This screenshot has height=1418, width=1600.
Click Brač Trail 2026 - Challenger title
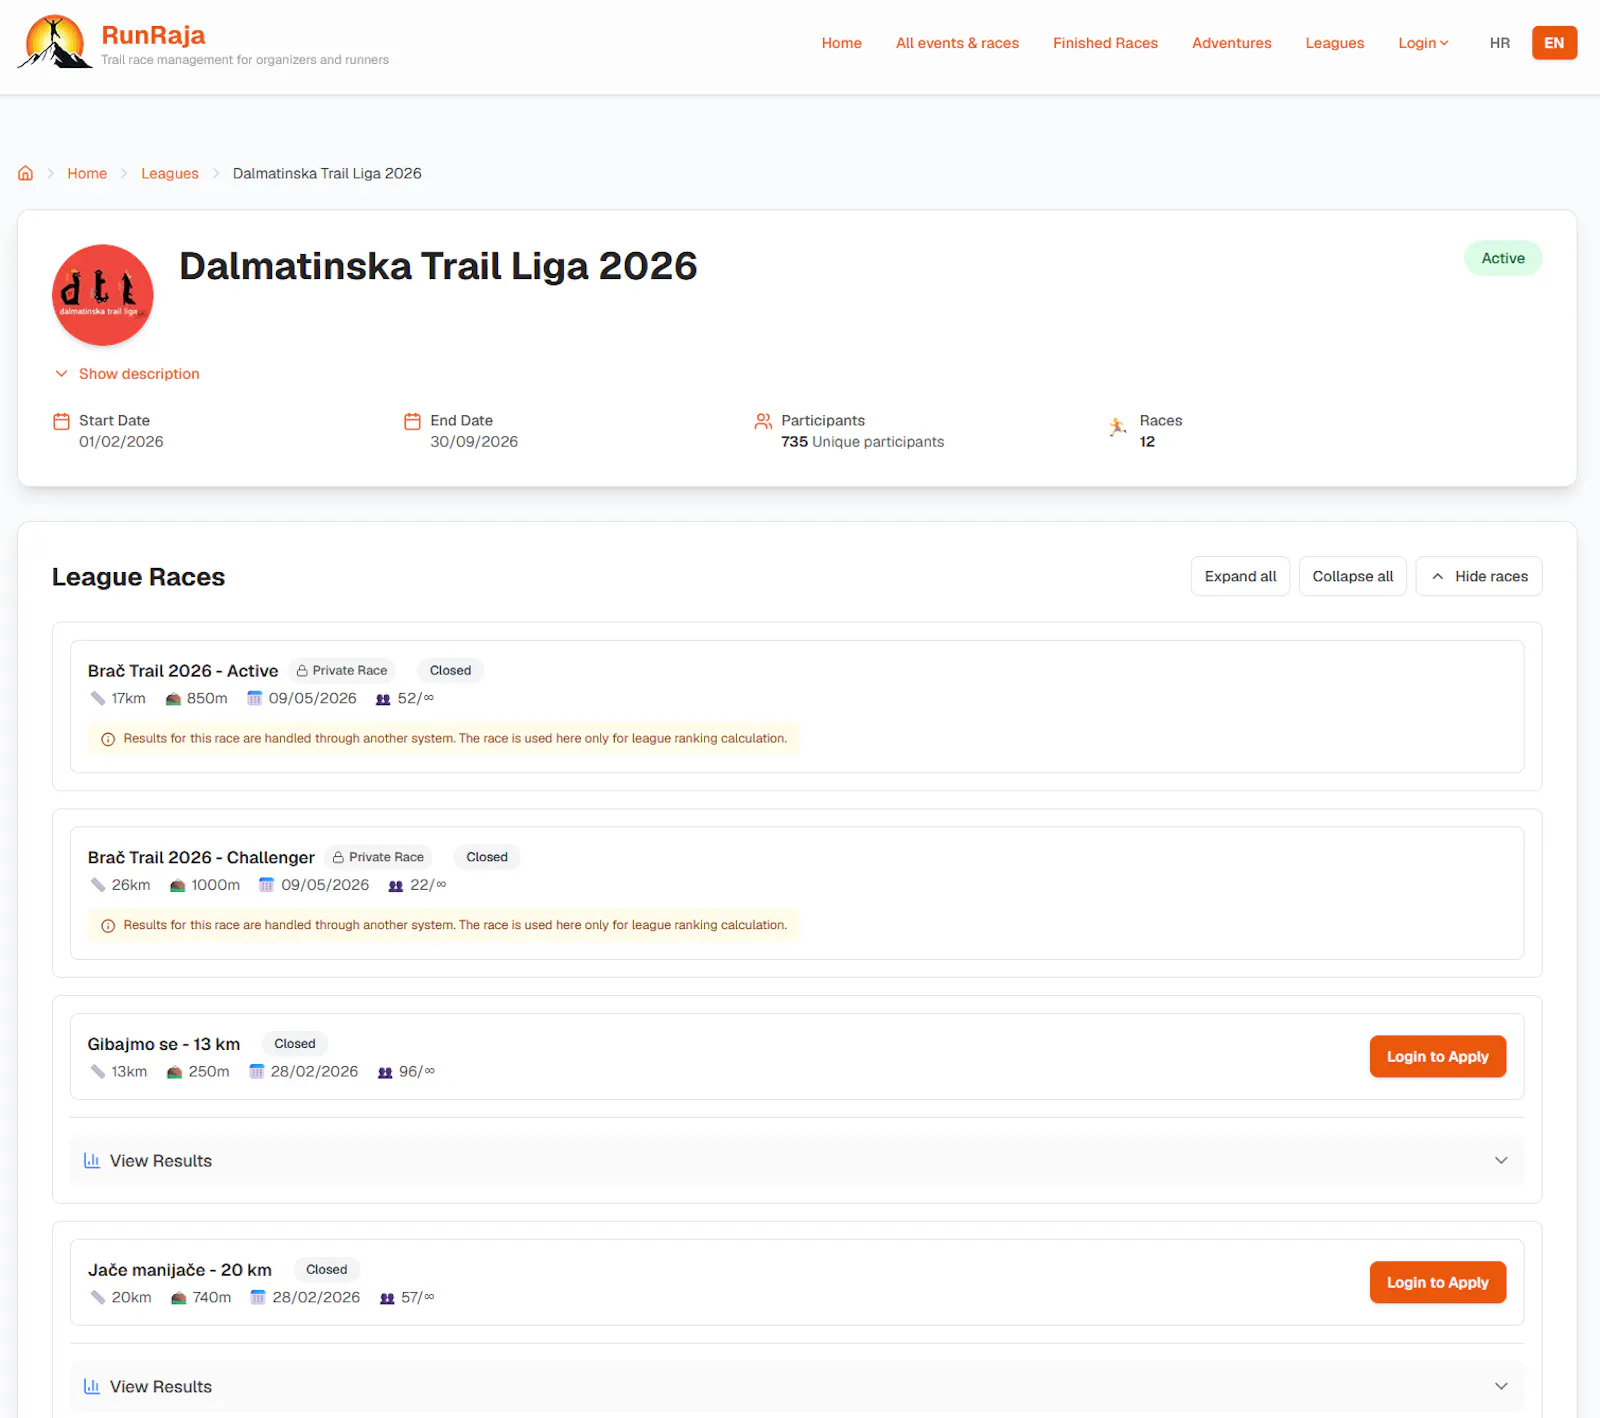[201, 858]
